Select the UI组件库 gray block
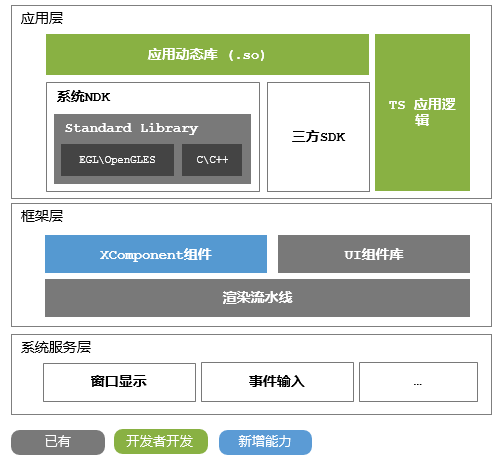This screenshot has width=502, height=458. pyautogui.click(x=374, y=254)
